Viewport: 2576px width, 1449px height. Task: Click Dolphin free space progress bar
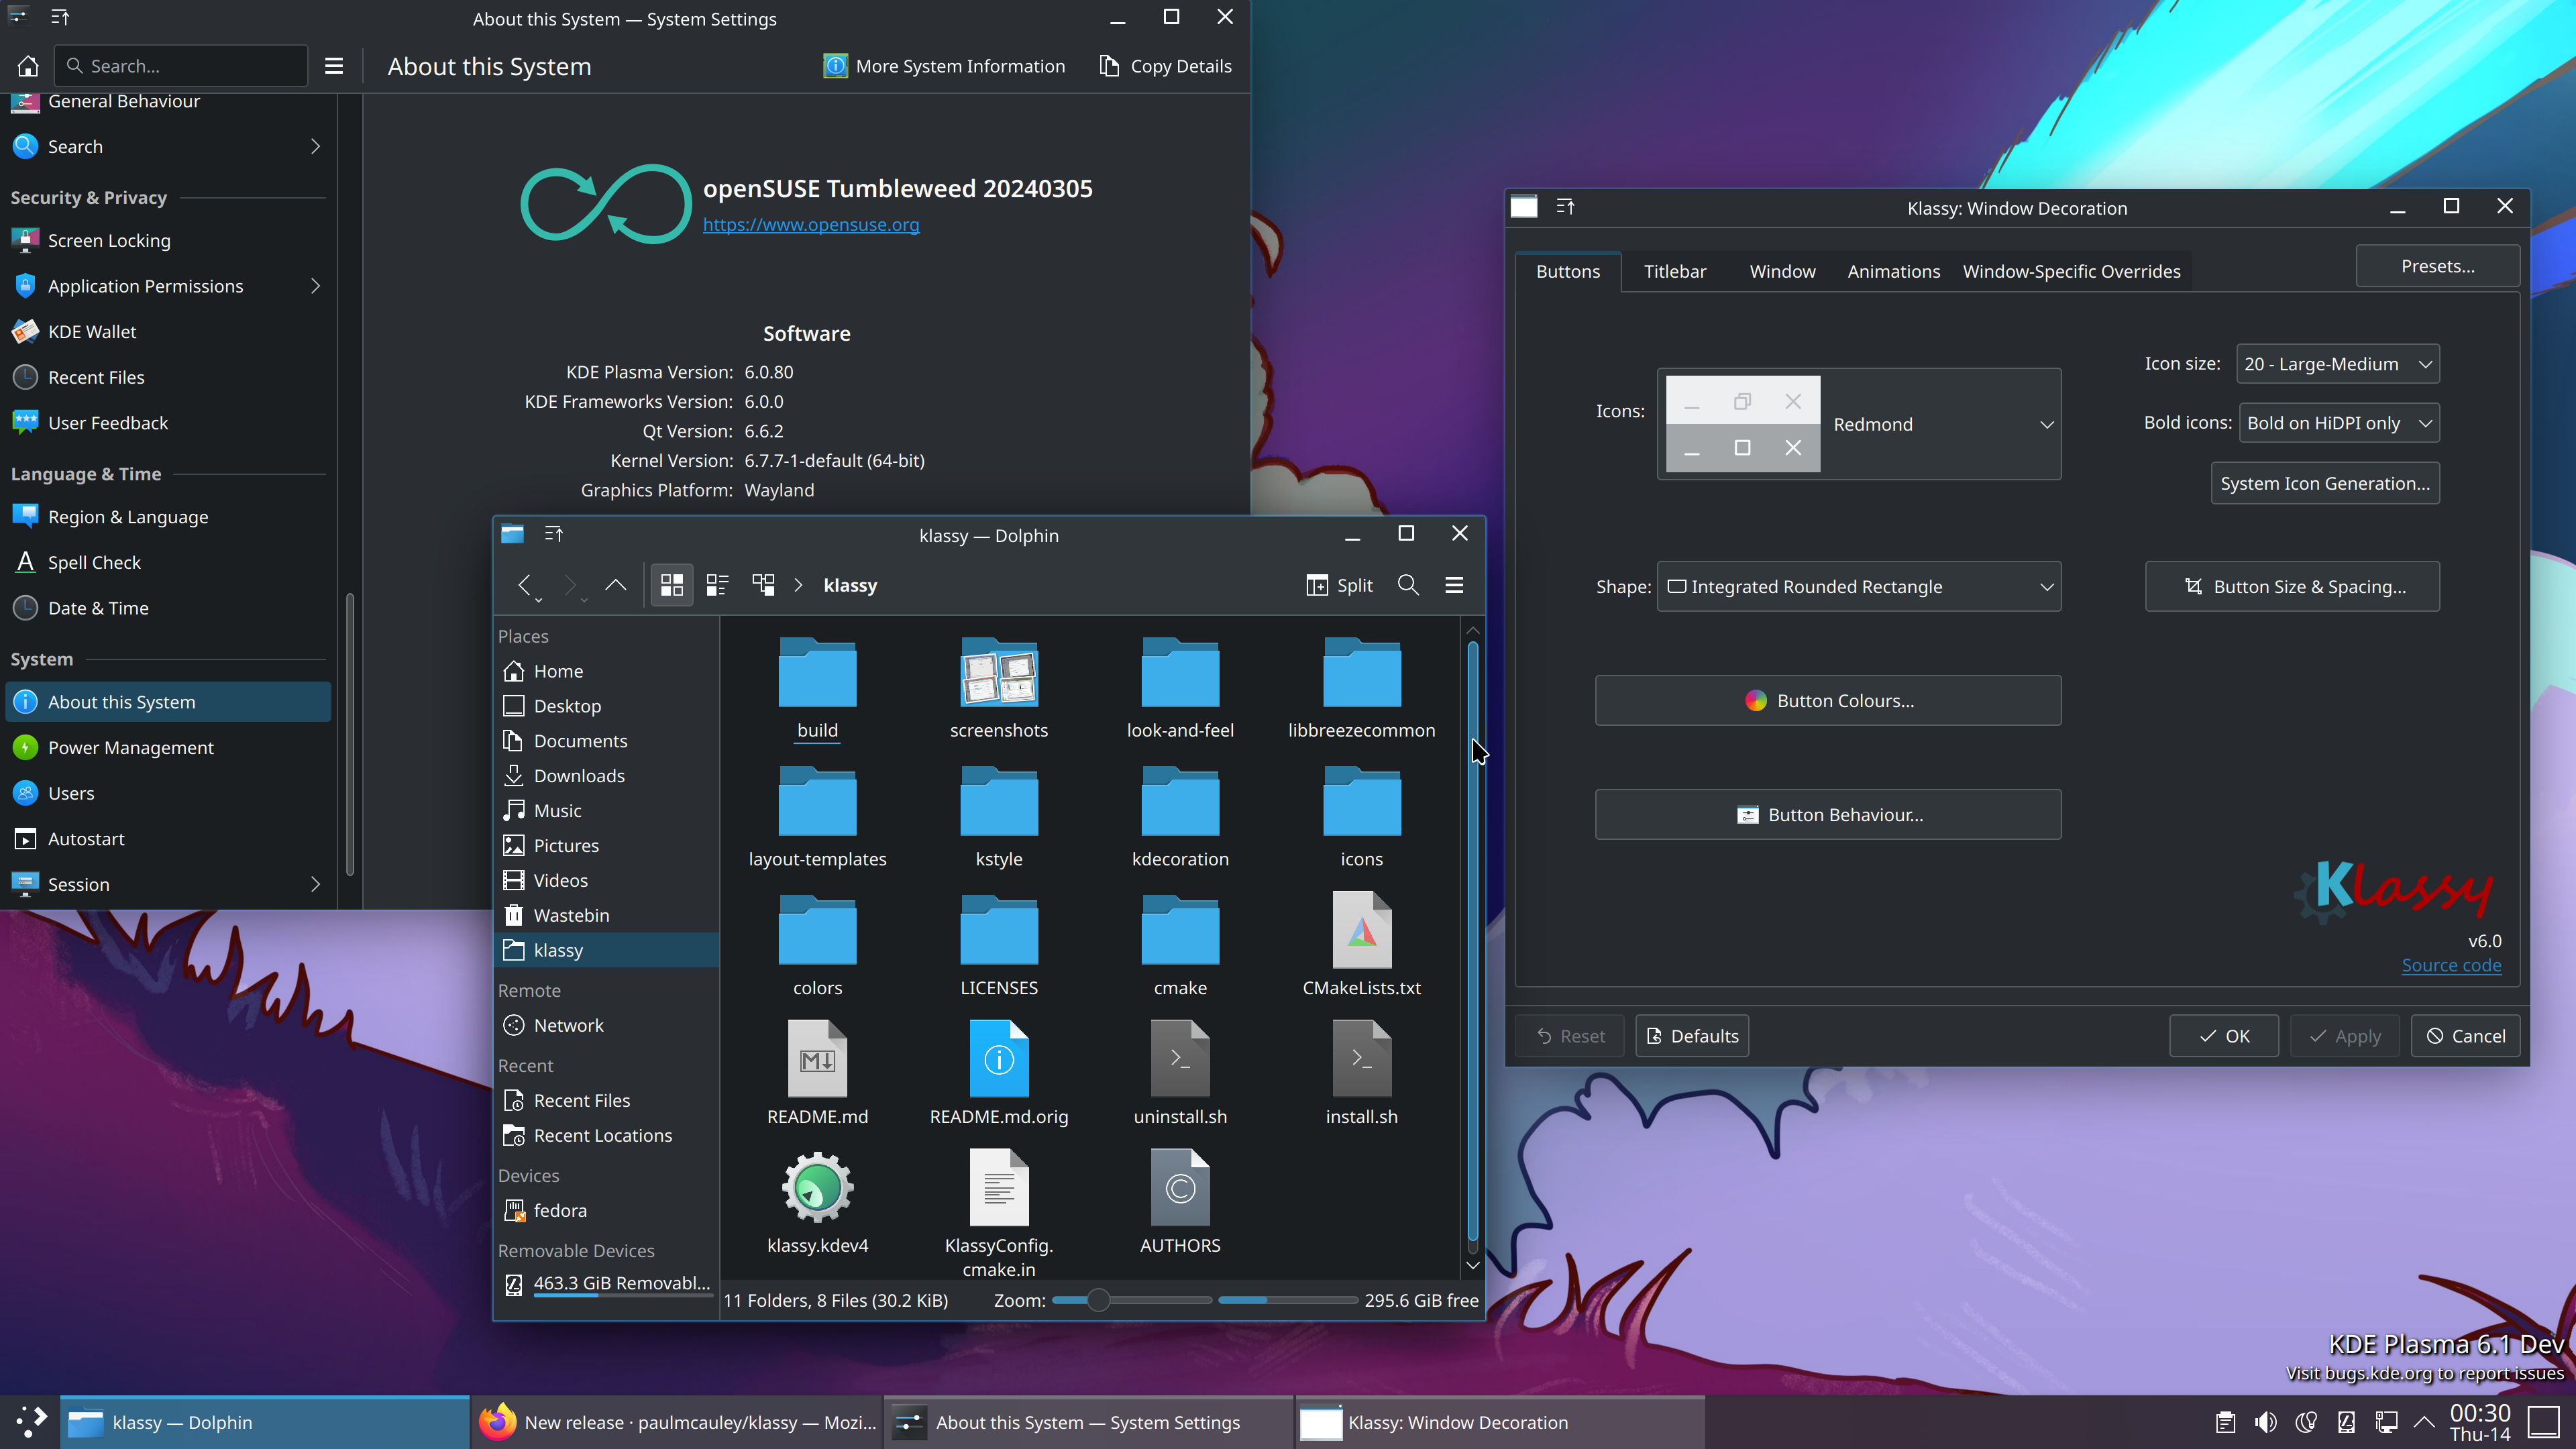1288,1300
